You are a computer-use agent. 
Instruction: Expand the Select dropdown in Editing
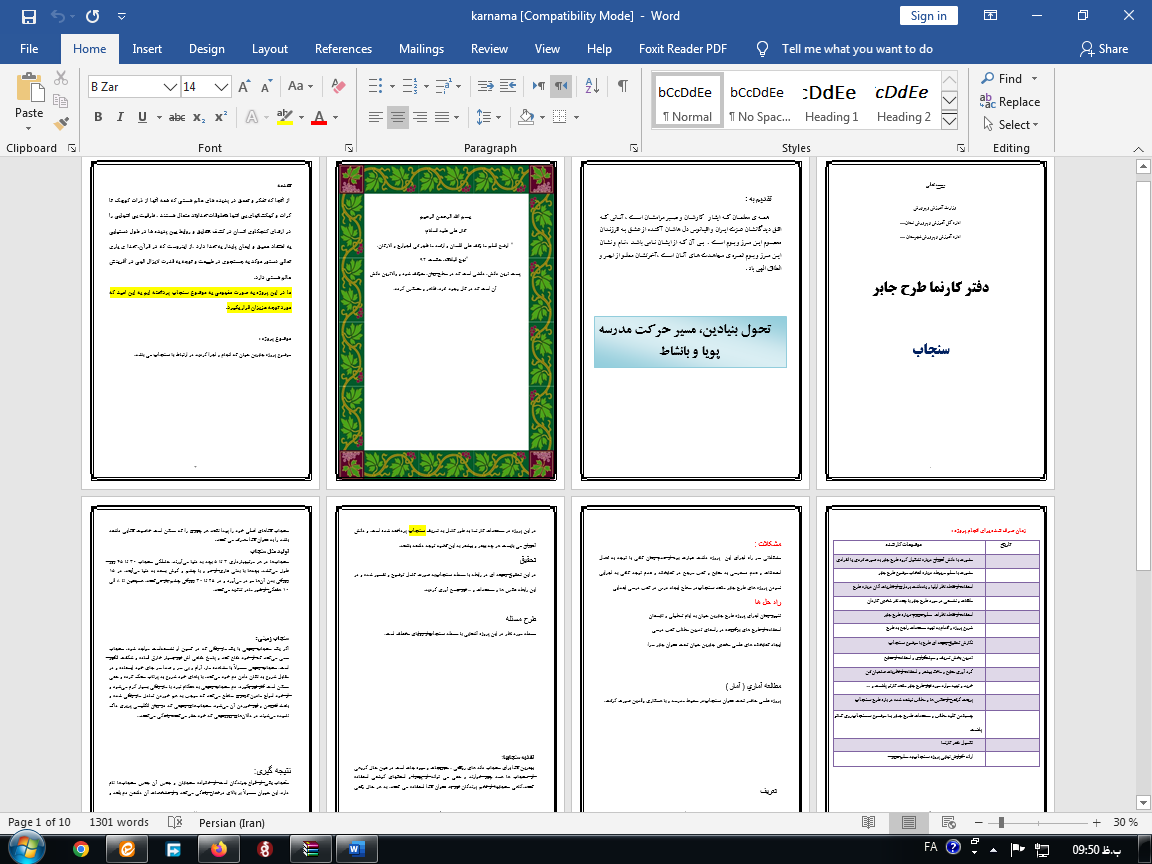tap(1035, 125)
